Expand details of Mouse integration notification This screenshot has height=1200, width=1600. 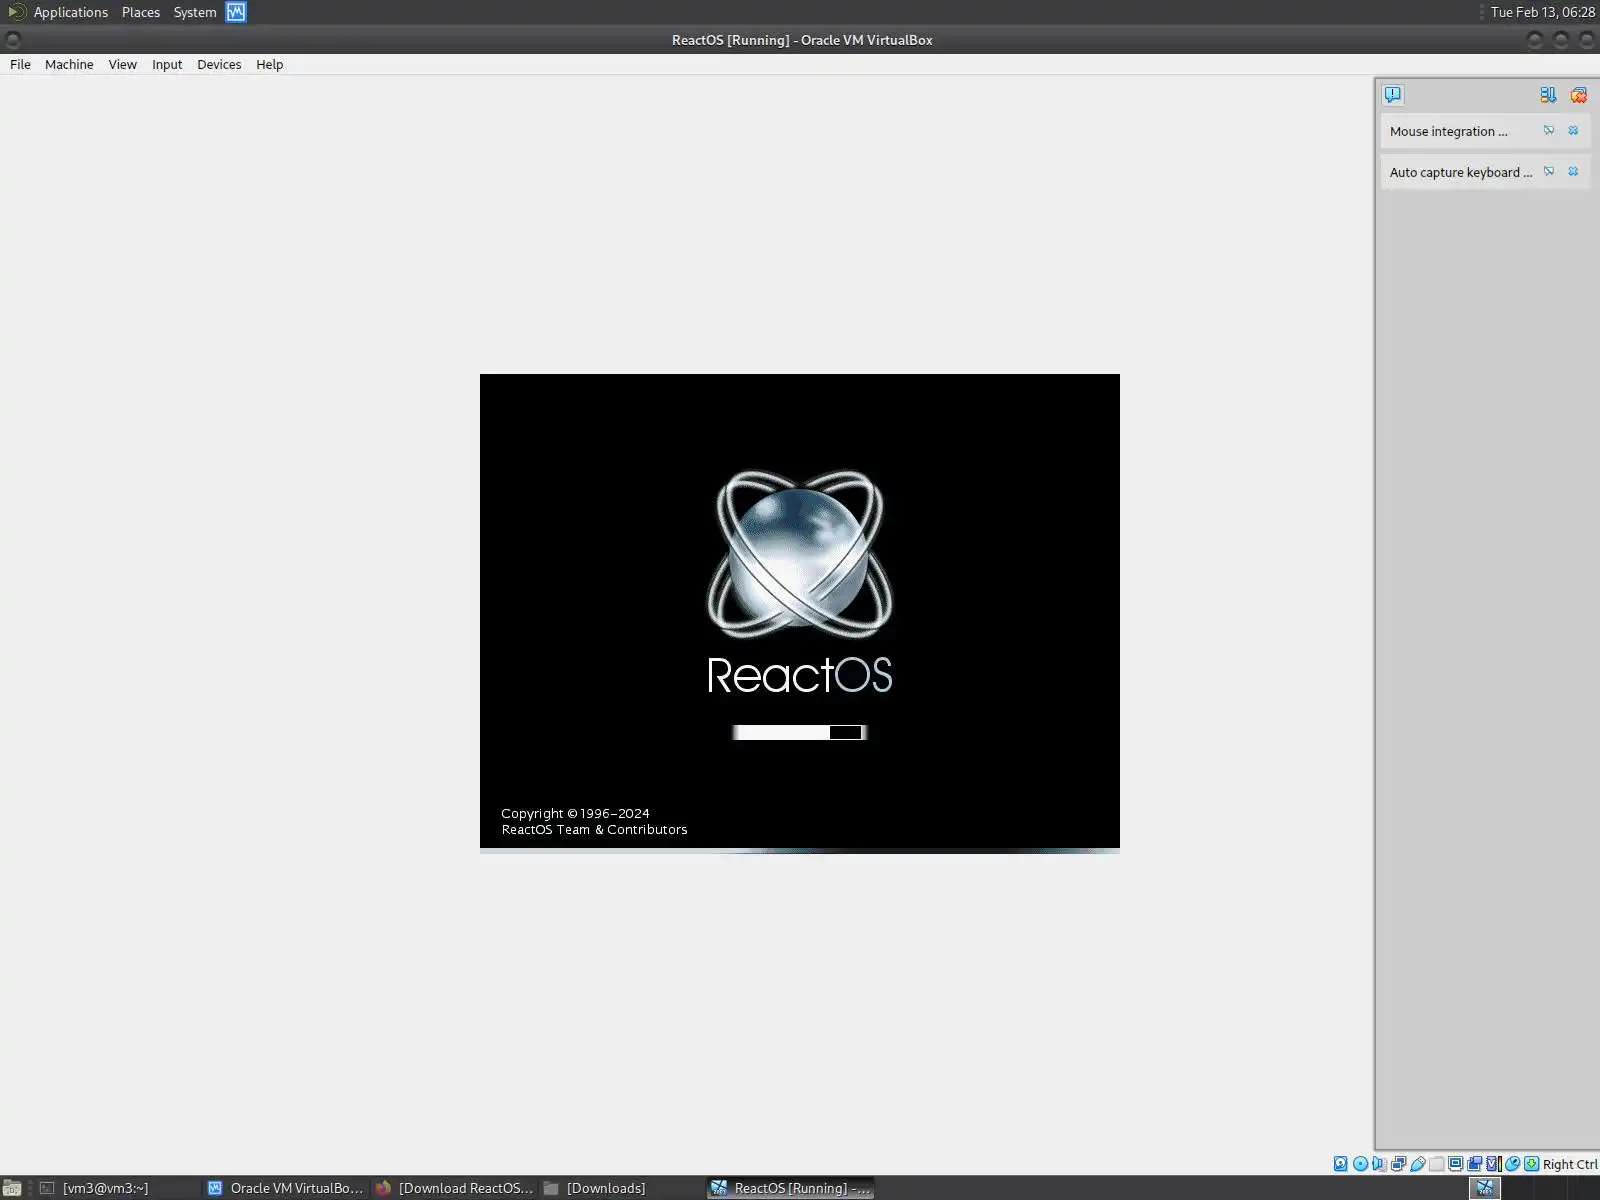1549,130
